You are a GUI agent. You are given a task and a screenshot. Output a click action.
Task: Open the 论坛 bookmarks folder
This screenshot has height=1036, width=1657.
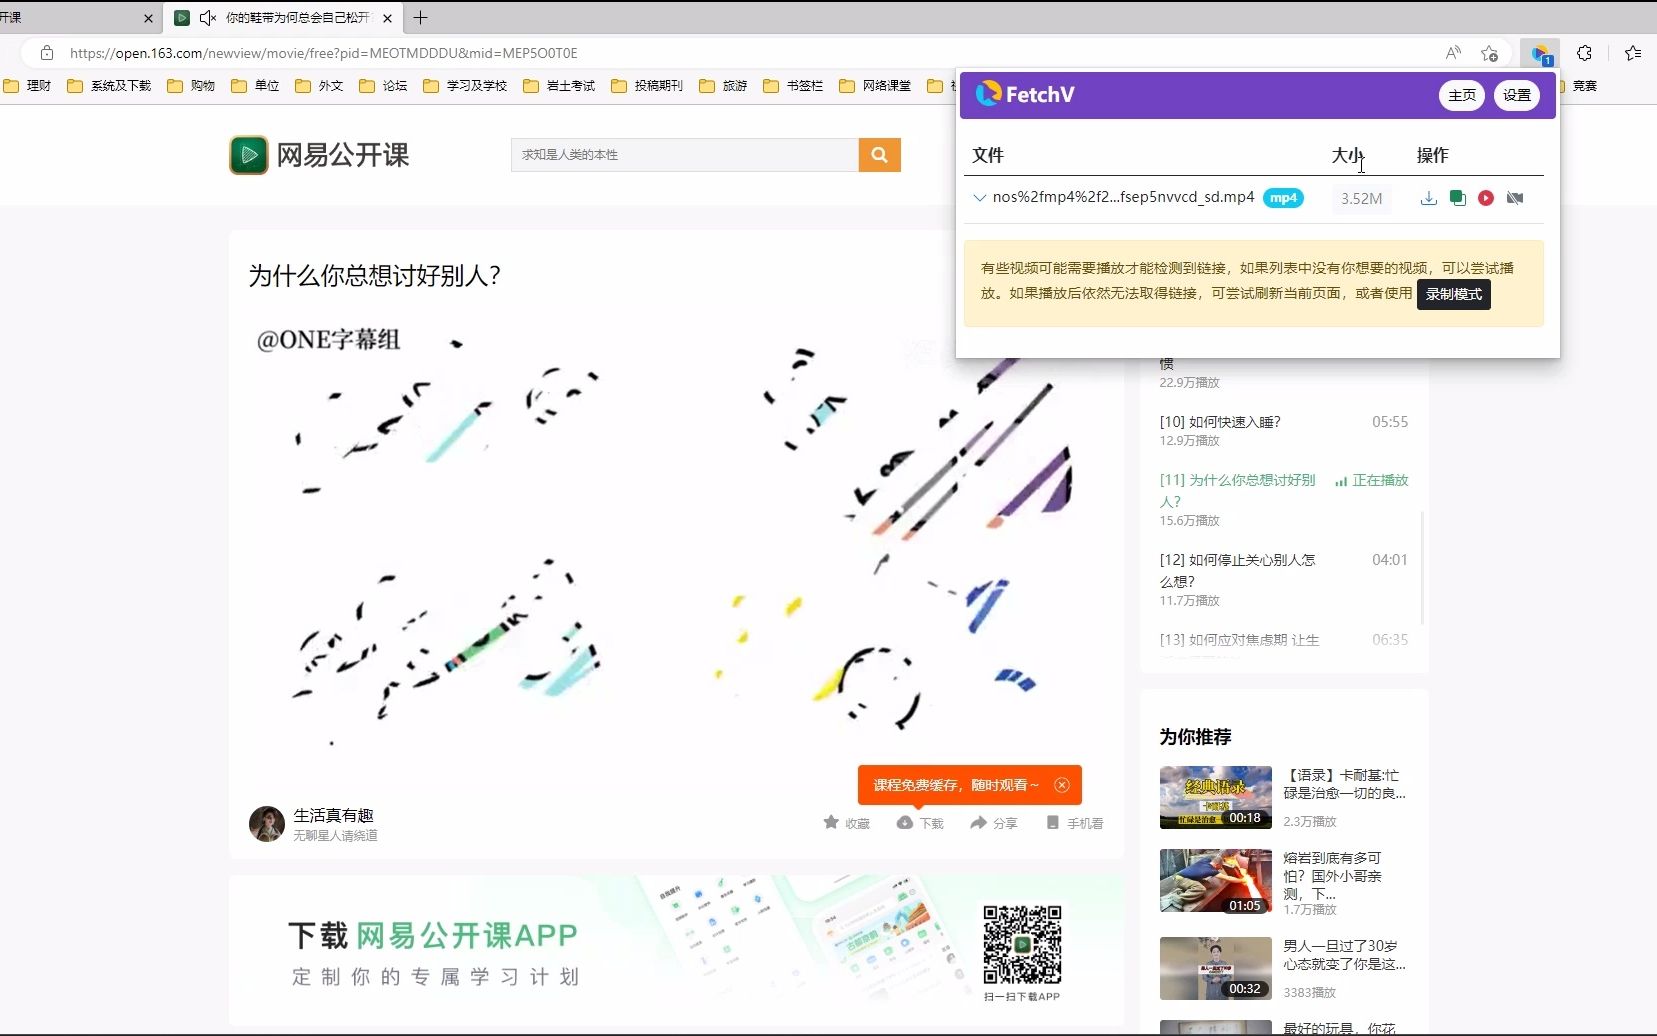[x=383, y=86]
